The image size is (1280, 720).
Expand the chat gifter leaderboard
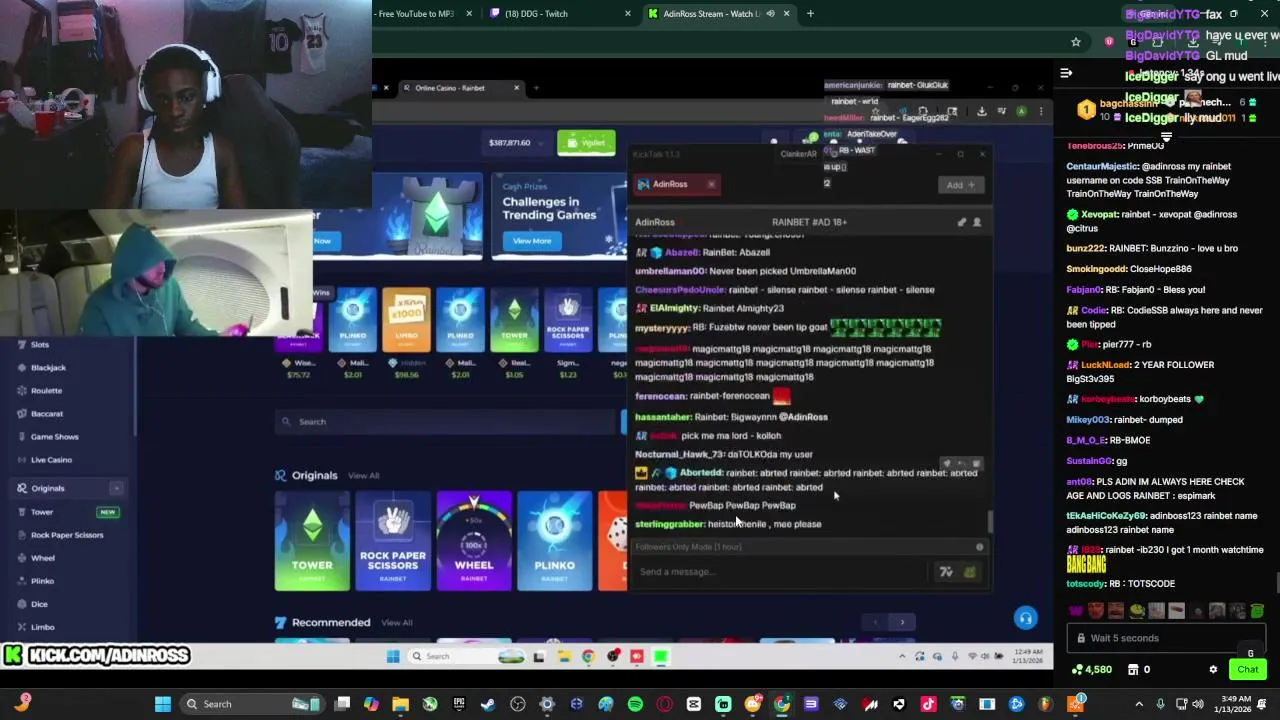[x=1166, y=136]
